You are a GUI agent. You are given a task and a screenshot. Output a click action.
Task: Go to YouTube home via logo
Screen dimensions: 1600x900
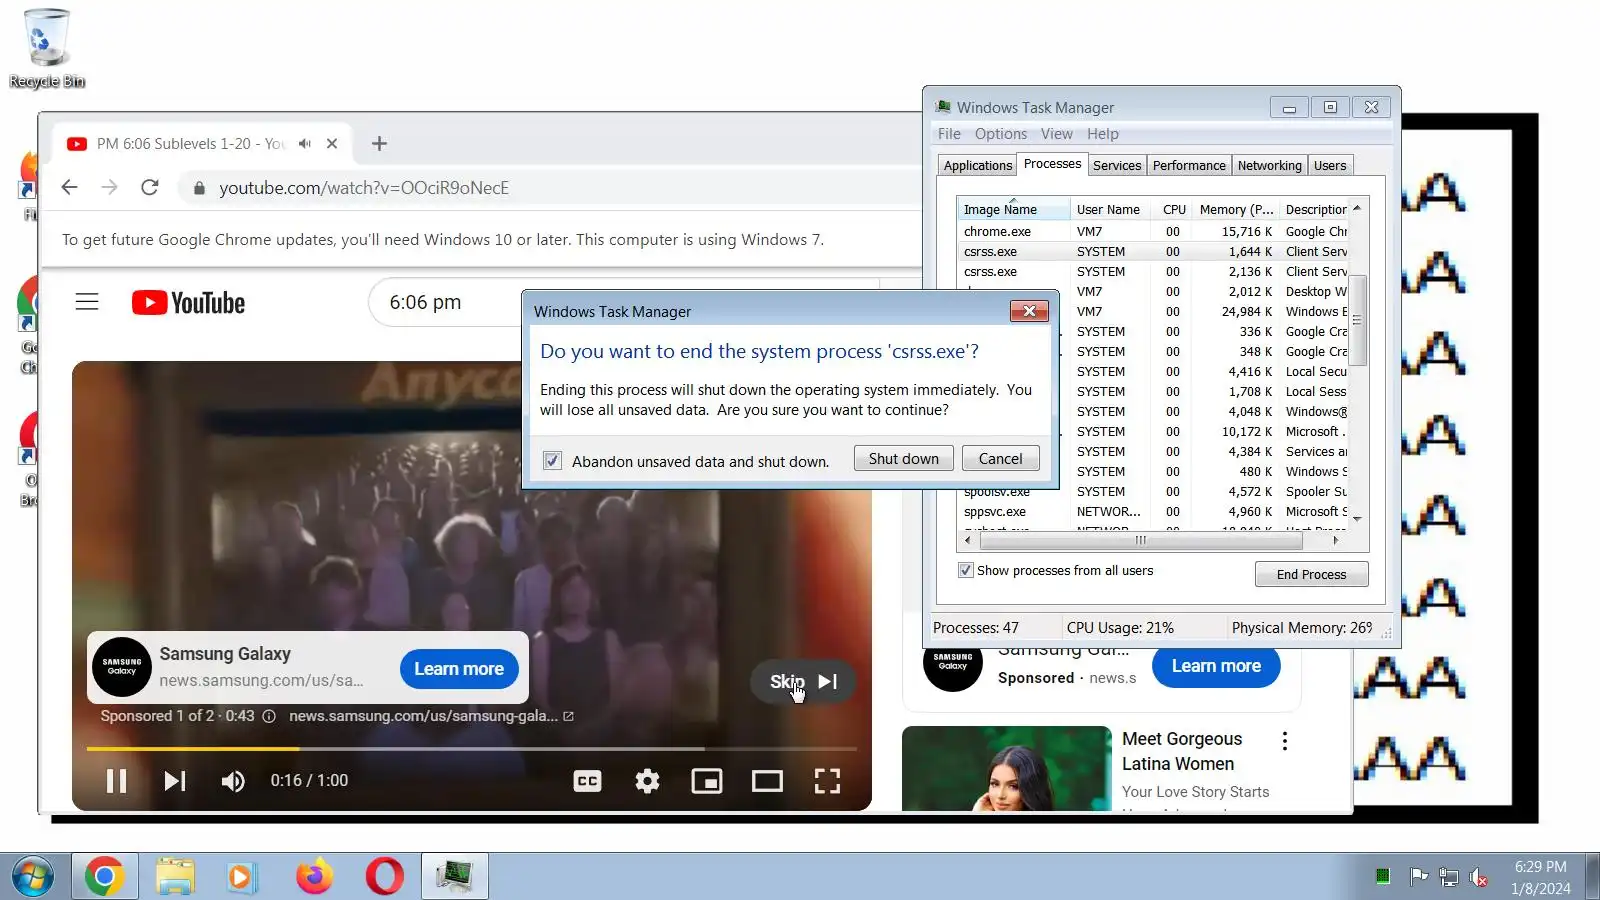[x=188, y=303]
